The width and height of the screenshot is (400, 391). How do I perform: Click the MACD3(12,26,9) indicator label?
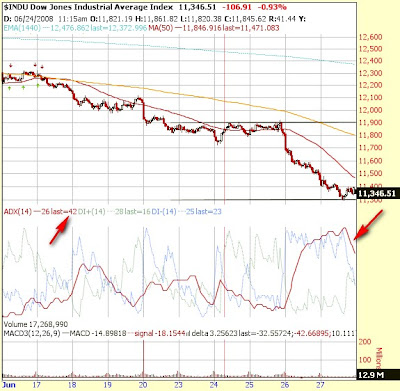click(x=32, y=333)
